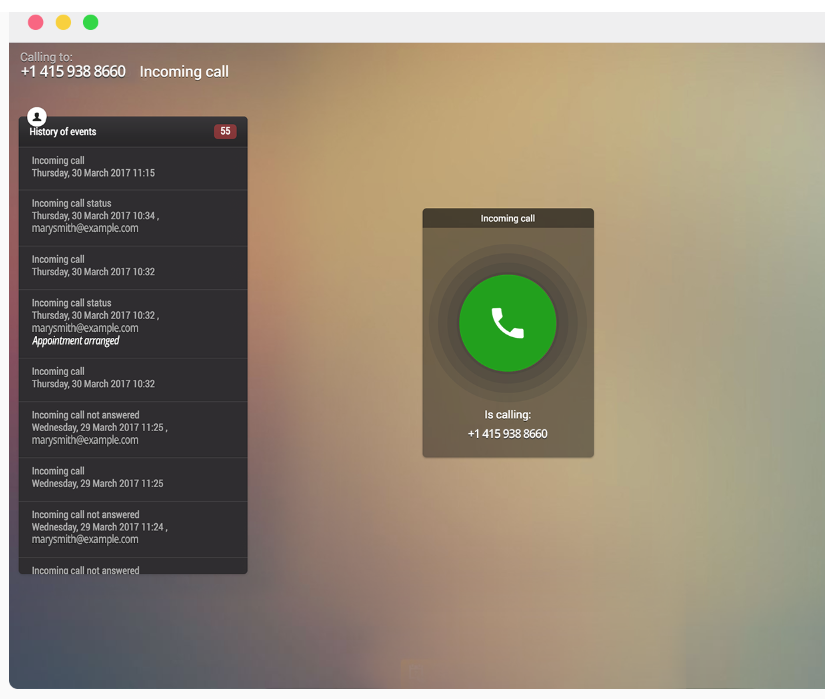Click the Incoming call card title bar

click(x=508, y=218)
